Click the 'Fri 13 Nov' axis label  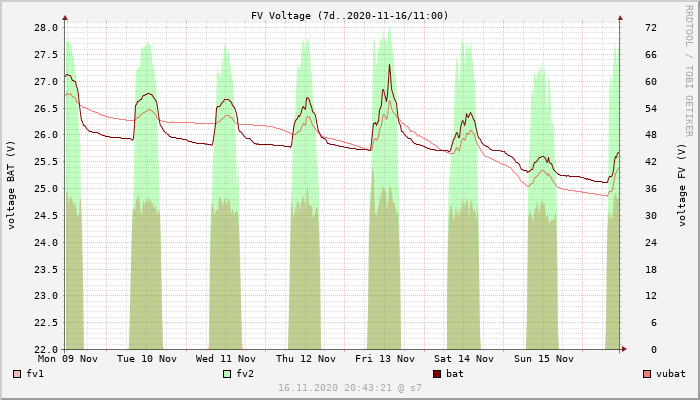click(385, 358)
